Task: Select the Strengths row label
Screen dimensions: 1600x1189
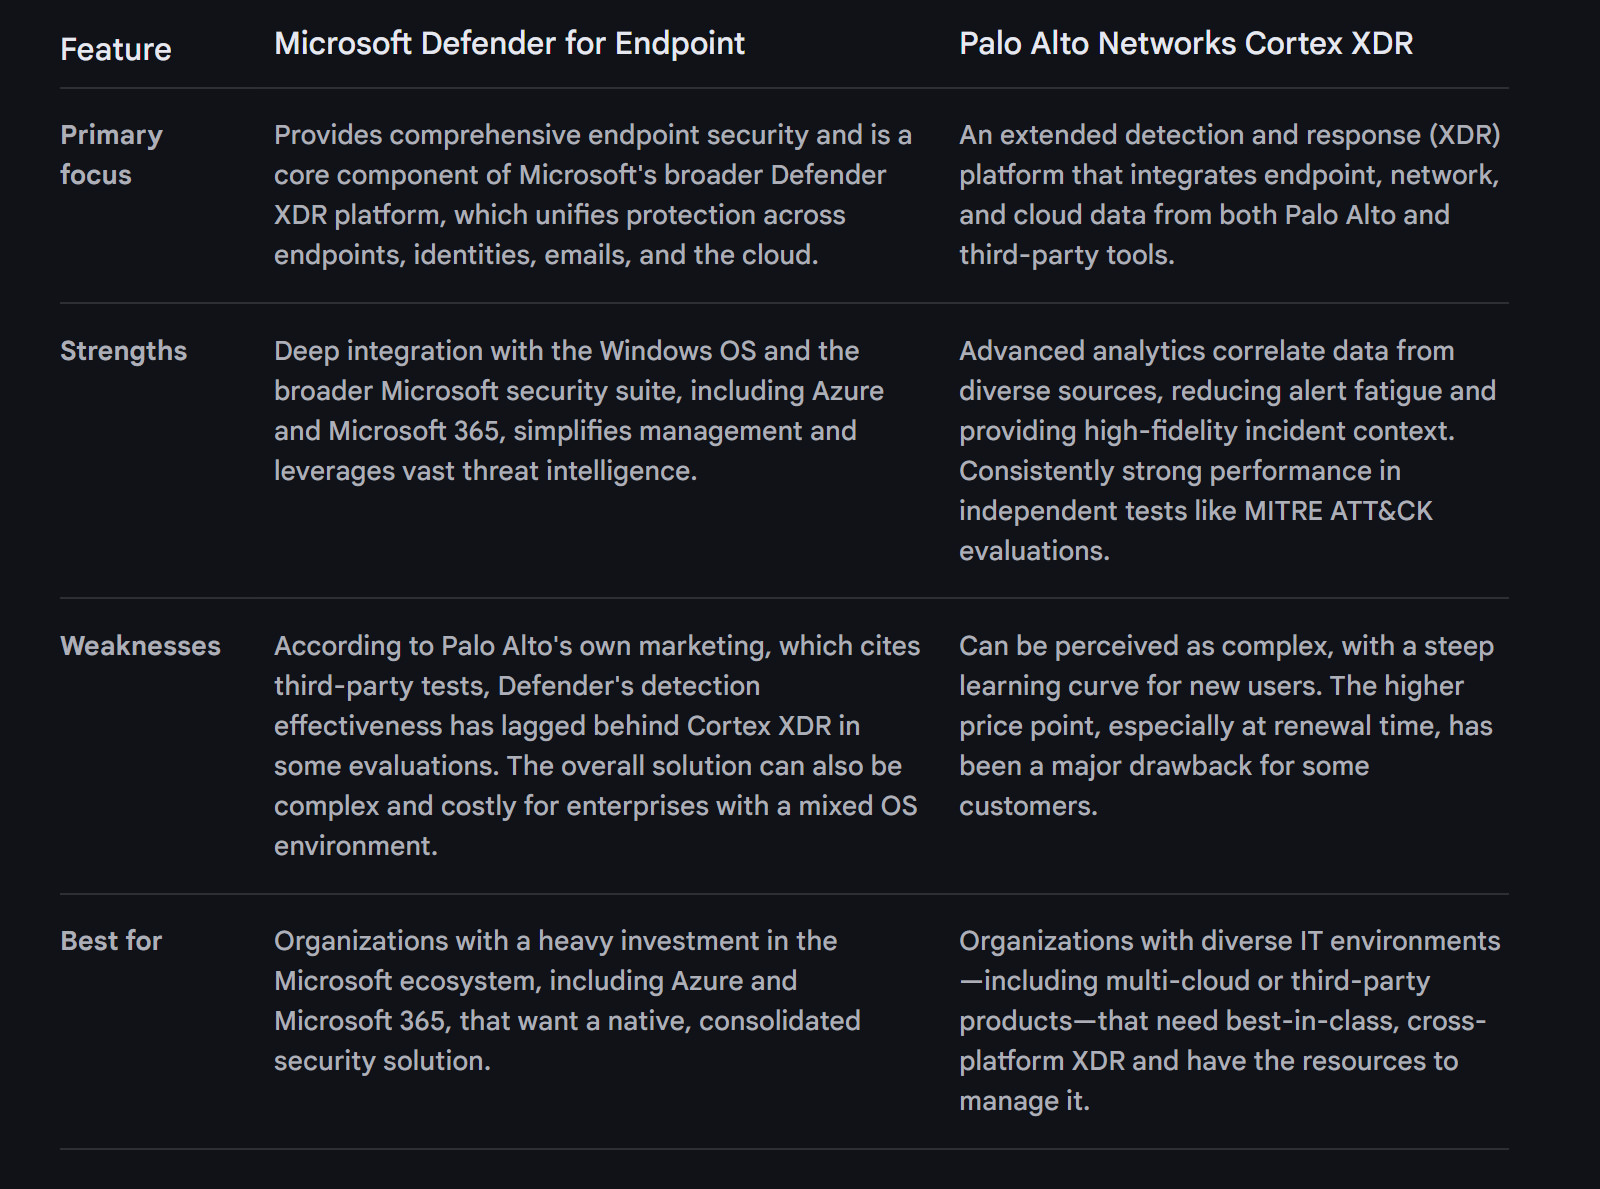Action: (x=123, y=351)
